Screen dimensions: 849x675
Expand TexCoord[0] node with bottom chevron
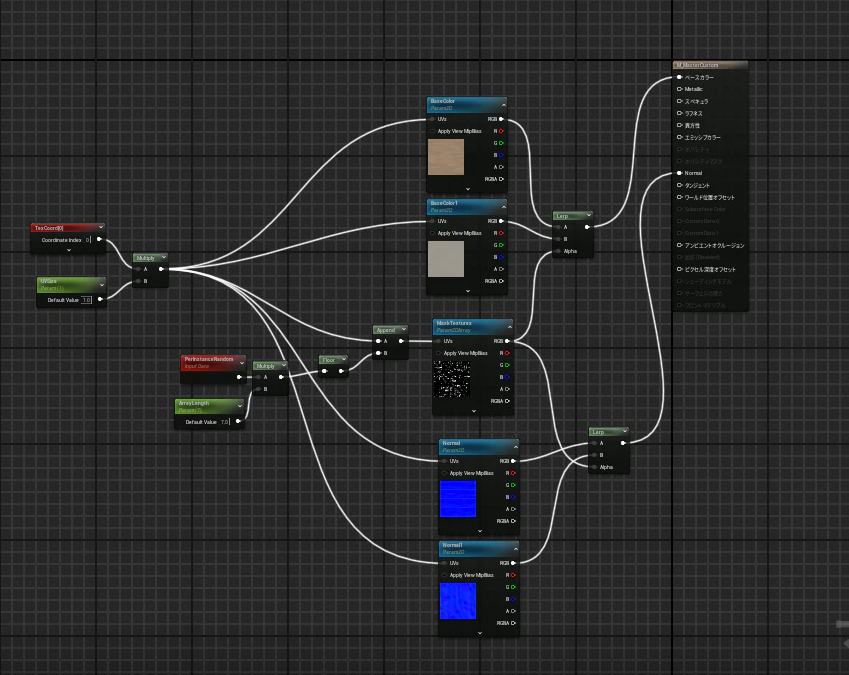pos(68,250)
